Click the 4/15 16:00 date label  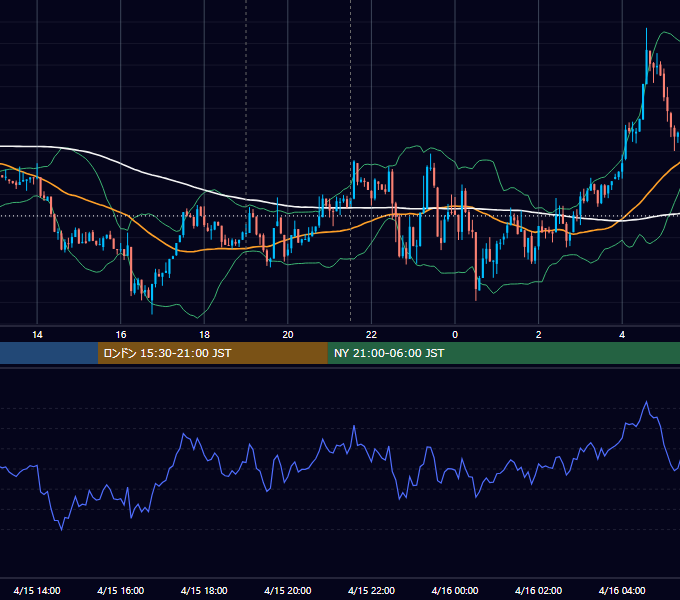[x=121, y=590]
